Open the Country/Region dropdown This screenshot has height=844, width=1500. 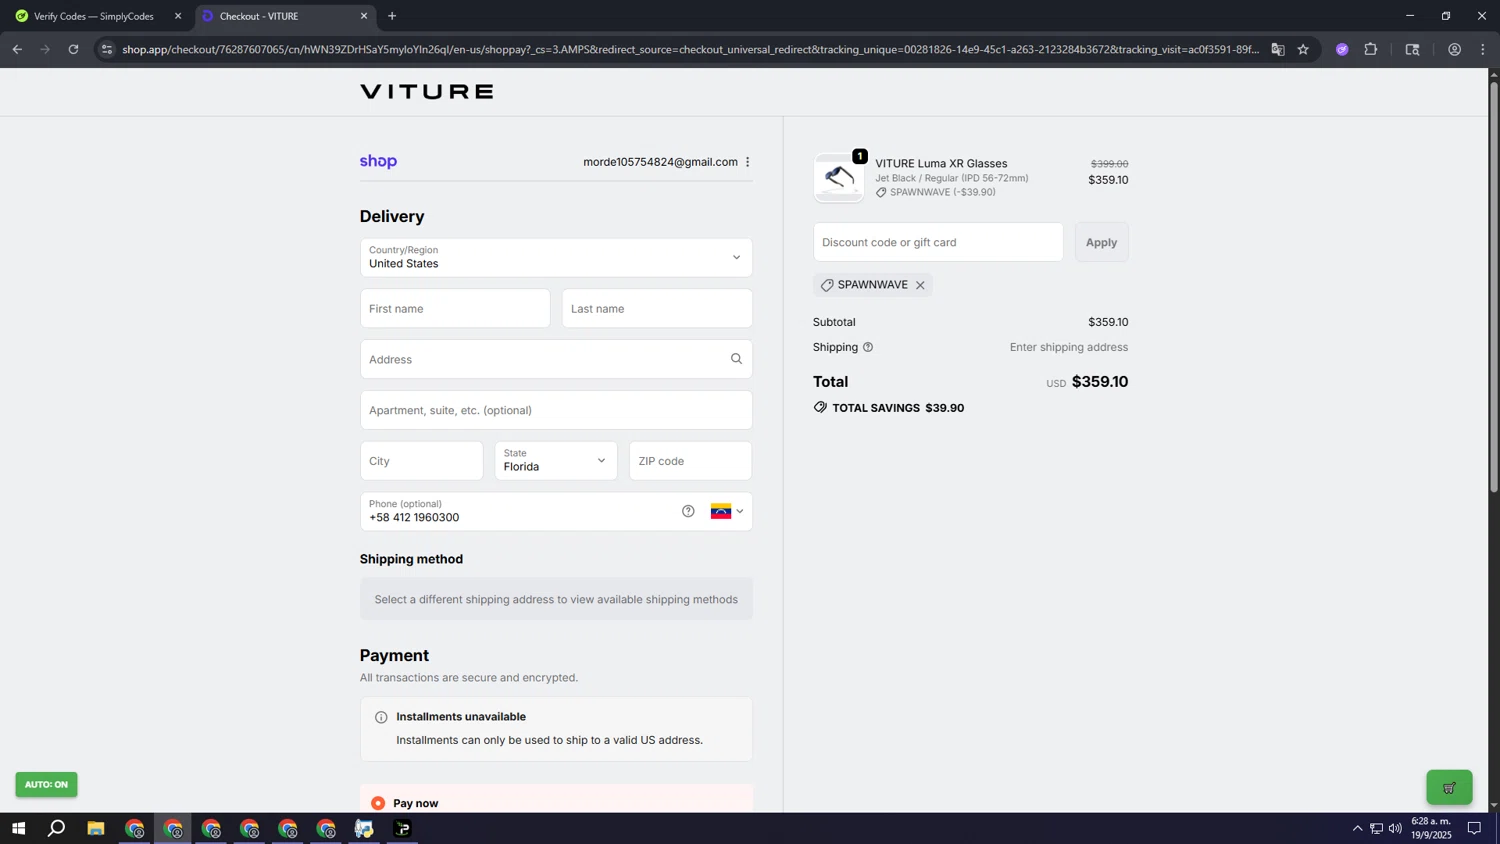tap(556, 257)
